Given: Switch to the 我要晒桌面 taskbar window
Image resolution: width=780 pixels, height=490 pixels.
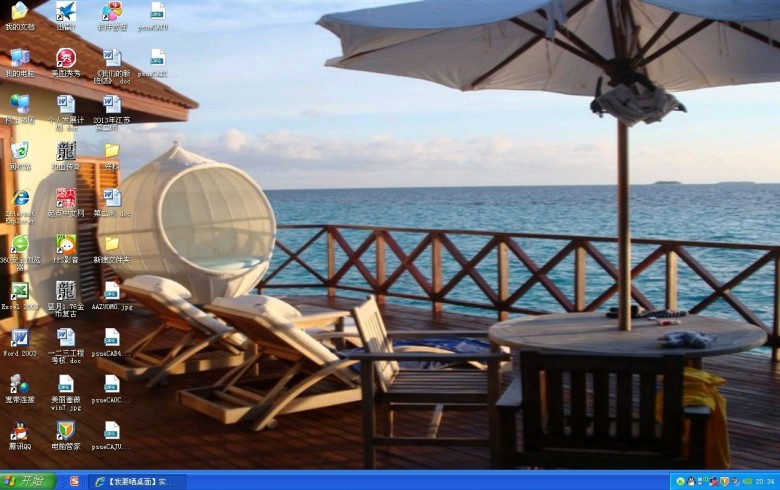Looking at the screenshot, I should (x=137, y=481).
